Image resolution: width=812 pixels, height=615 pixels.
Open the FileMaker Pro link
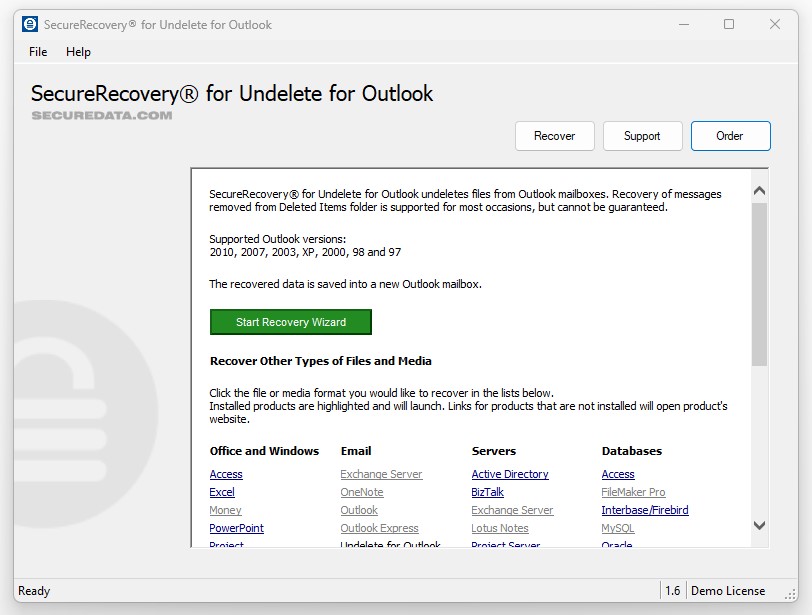click(x=633, y=492)
